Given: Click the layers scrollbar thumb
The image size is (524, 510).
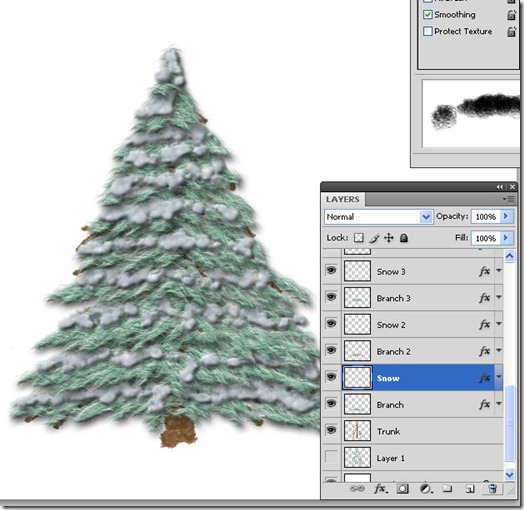Looking at the screenshot, I should 509,423.
